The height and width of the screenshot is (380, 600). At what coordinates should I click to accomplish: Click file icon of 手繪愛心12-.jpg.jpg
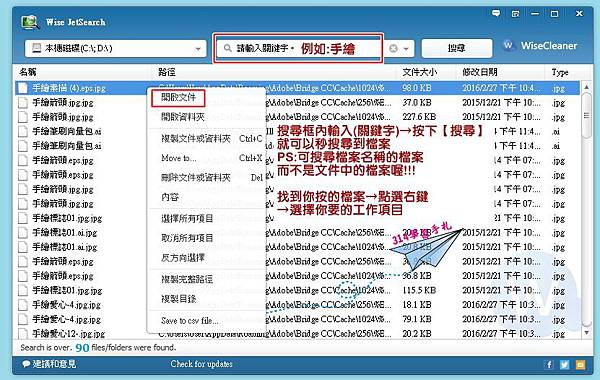tap(23, 334)
